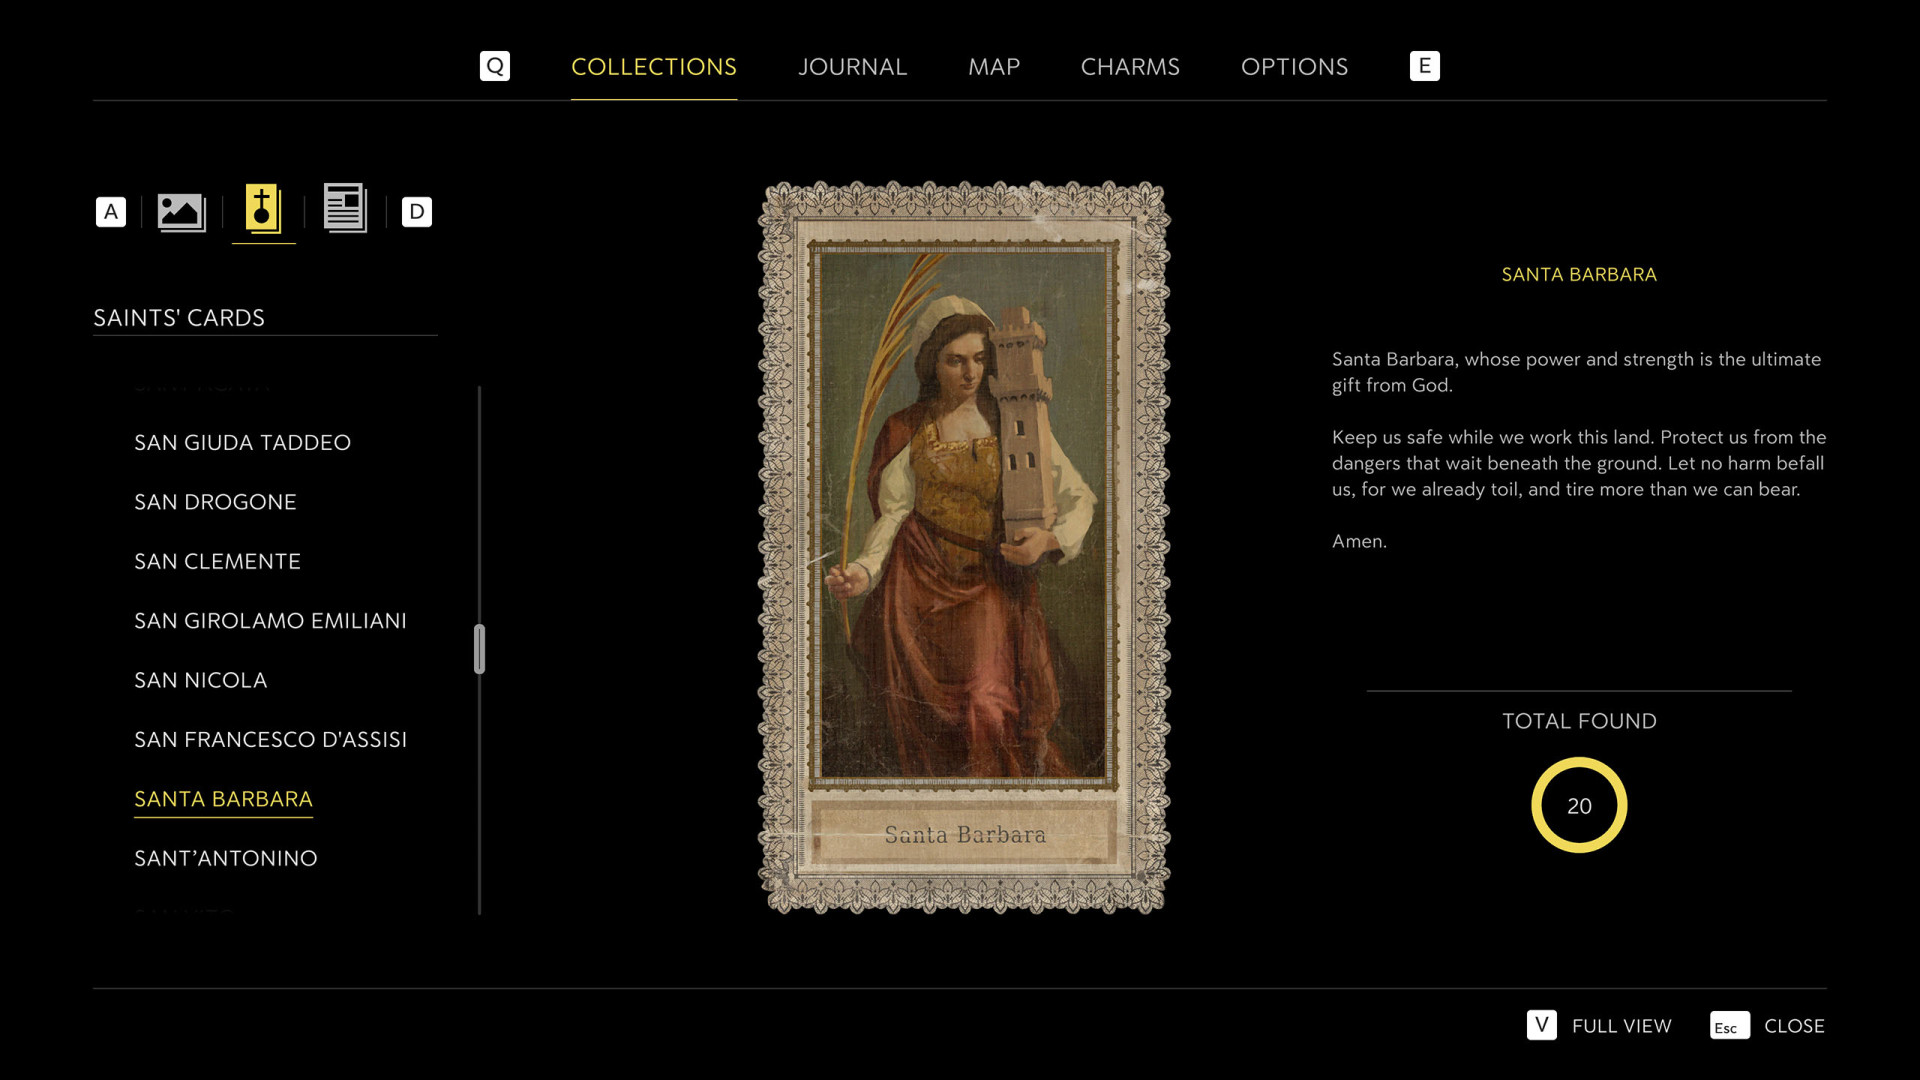Click the Saints' Cards section heading

pyautogui.click(x=179, y=318)
